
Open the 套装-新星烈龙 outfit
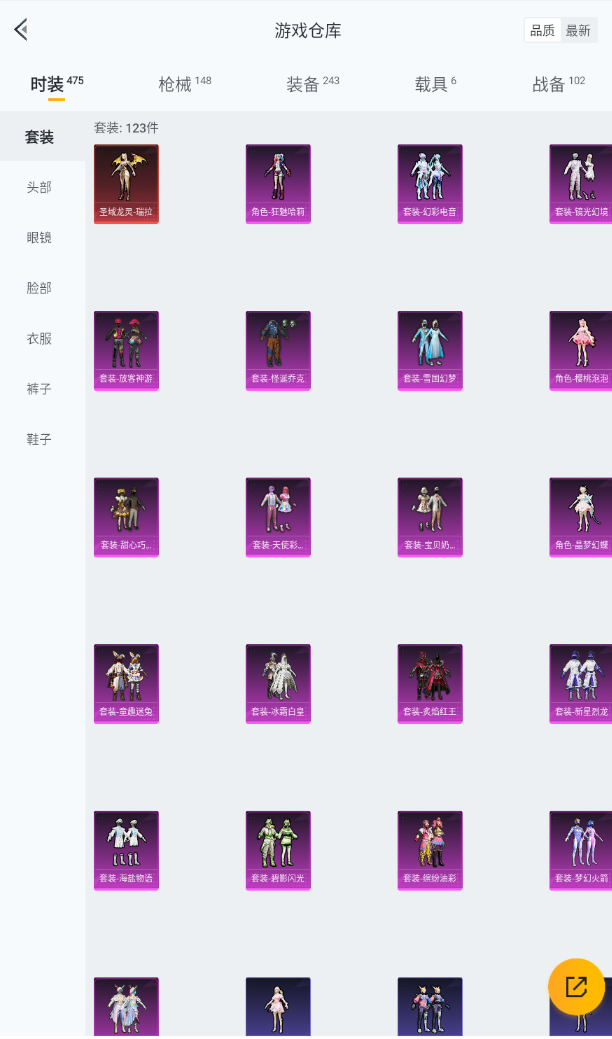tap(581, 684)
